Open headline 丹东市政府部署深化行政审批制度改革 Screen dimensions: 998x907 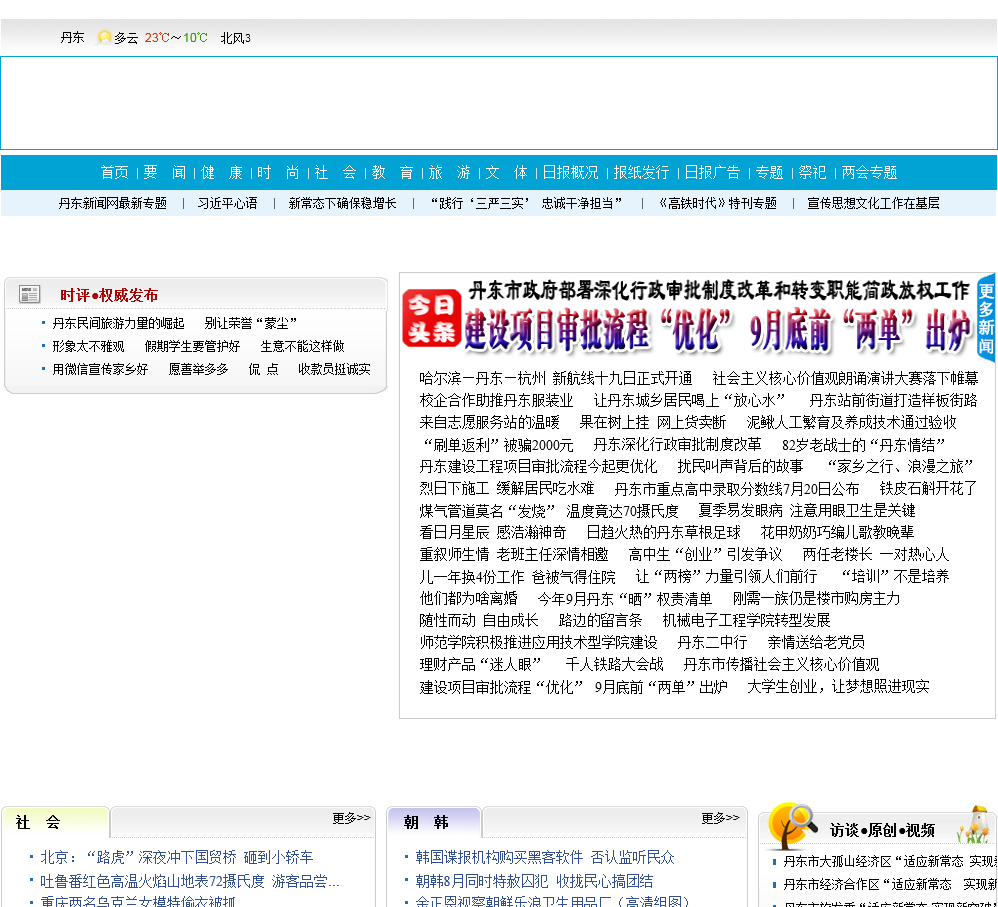[719, 291]
